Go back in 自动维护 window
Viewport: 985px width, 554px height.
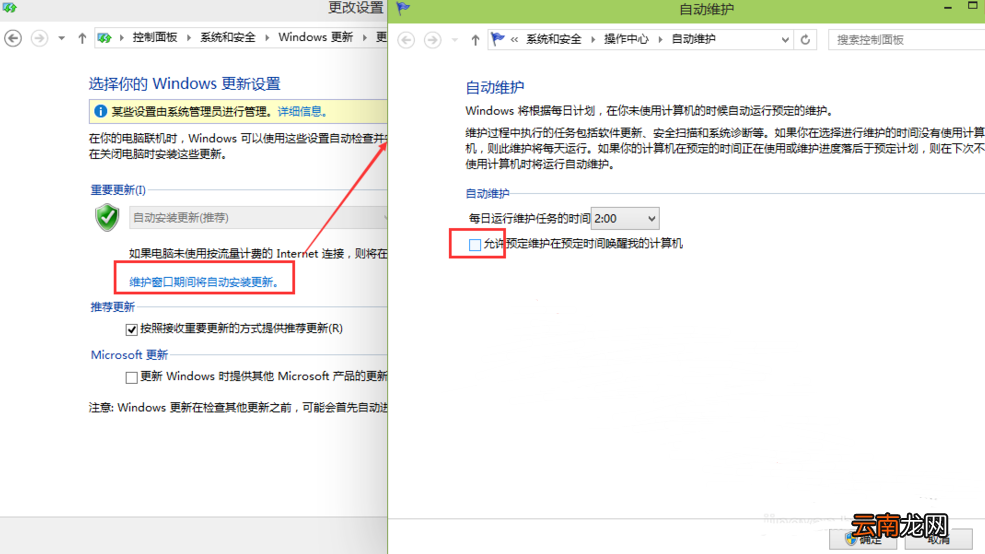[x=406, y=40]
